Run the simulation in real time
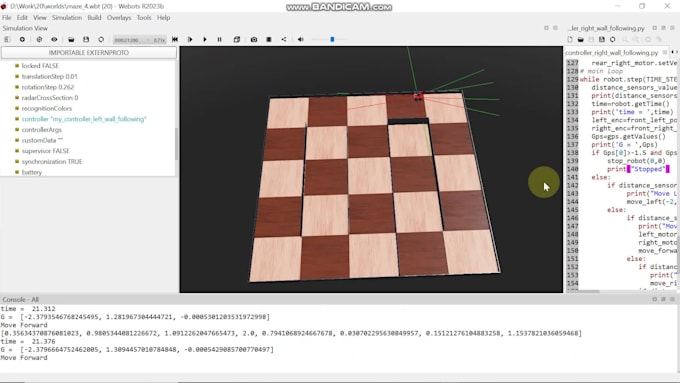The height and width of the screenshot is (383, 680). [205, 39]
